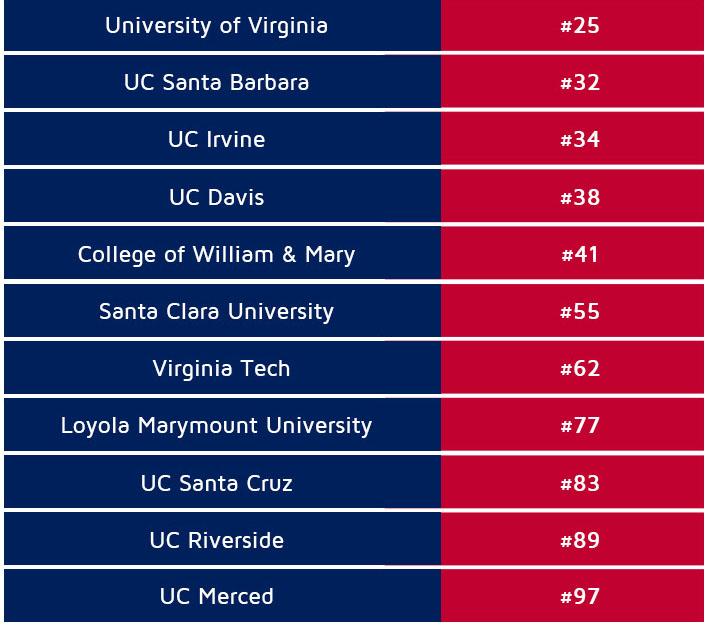Image resolution: width=708 pixels, height=623 pixels.
Task: Select the #55 ranking cell
Action: 579,311
